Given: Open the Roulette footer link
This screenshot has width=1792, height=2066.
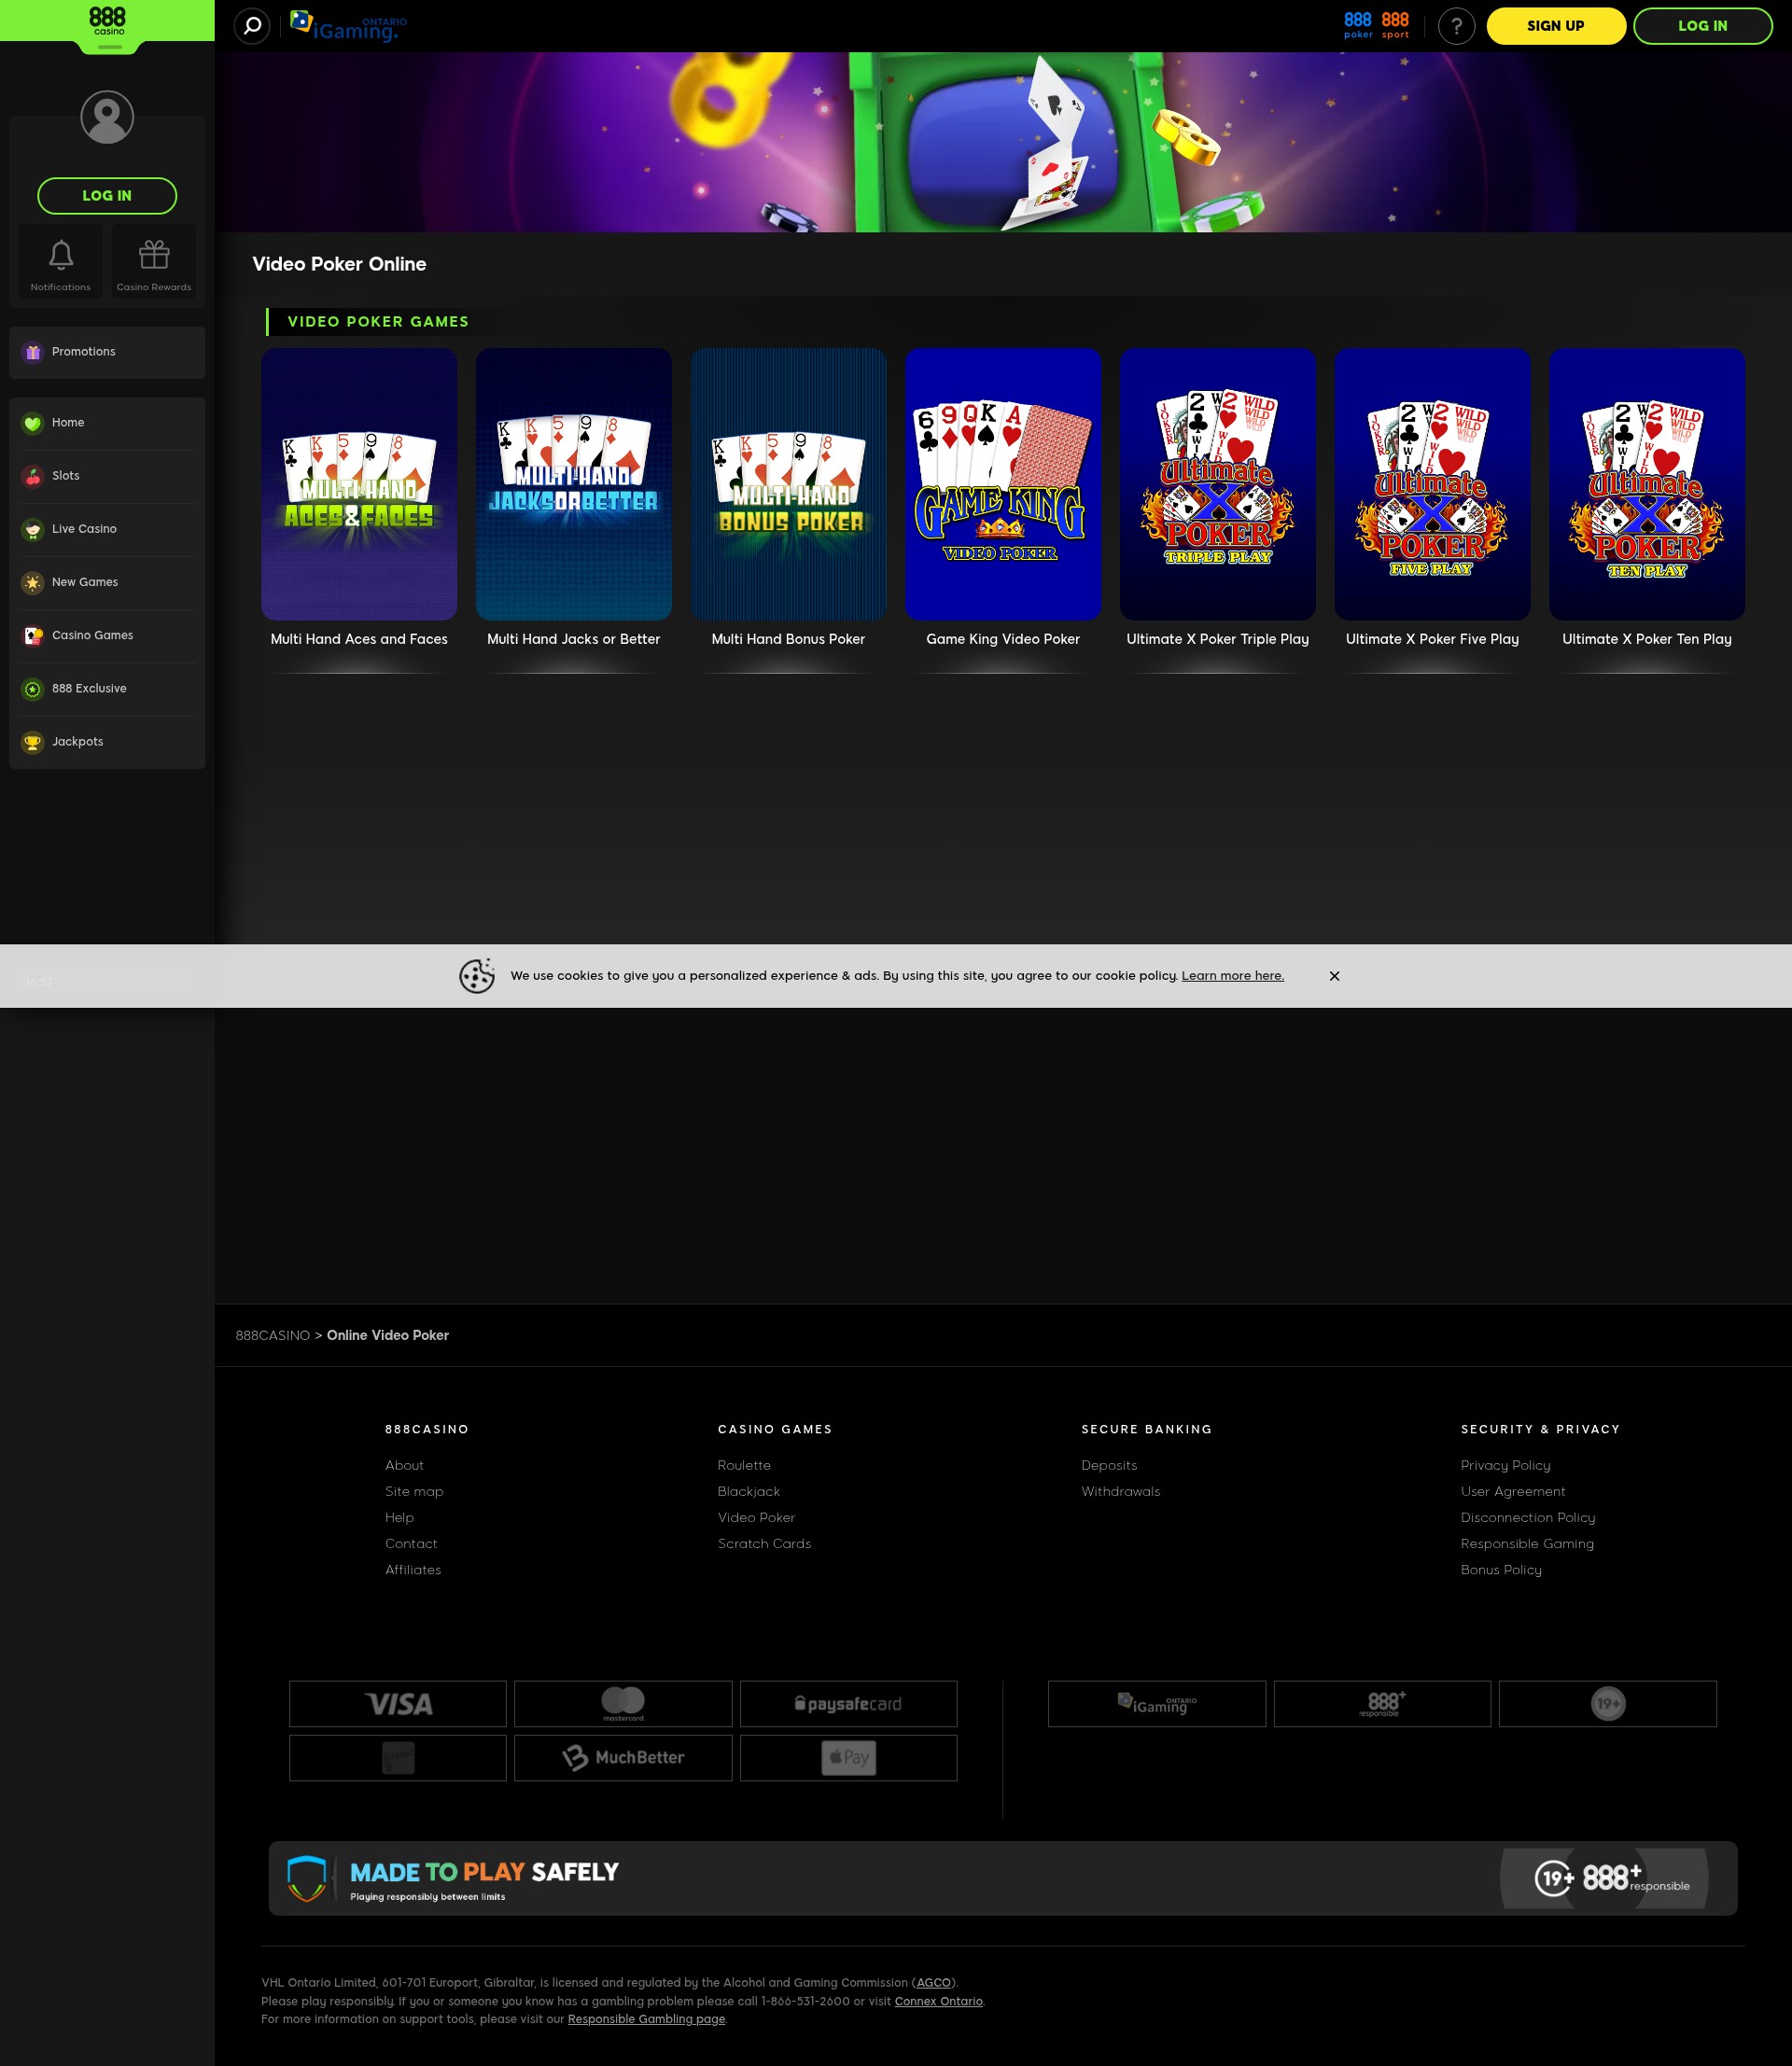Looking at the screenshot, I should [744, 1465].
